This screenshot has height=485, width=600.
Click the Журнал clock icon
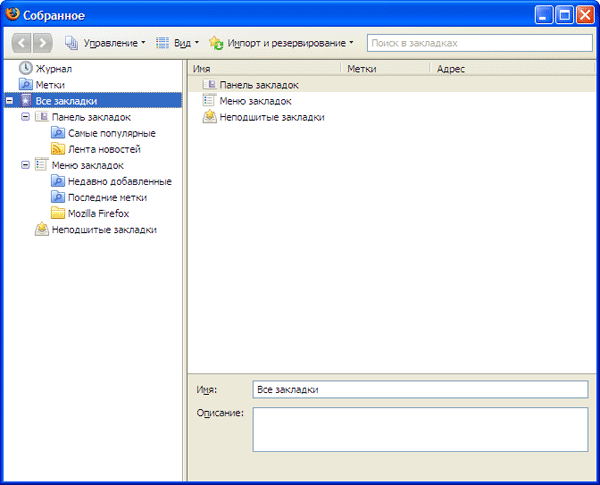coord(26,68)
